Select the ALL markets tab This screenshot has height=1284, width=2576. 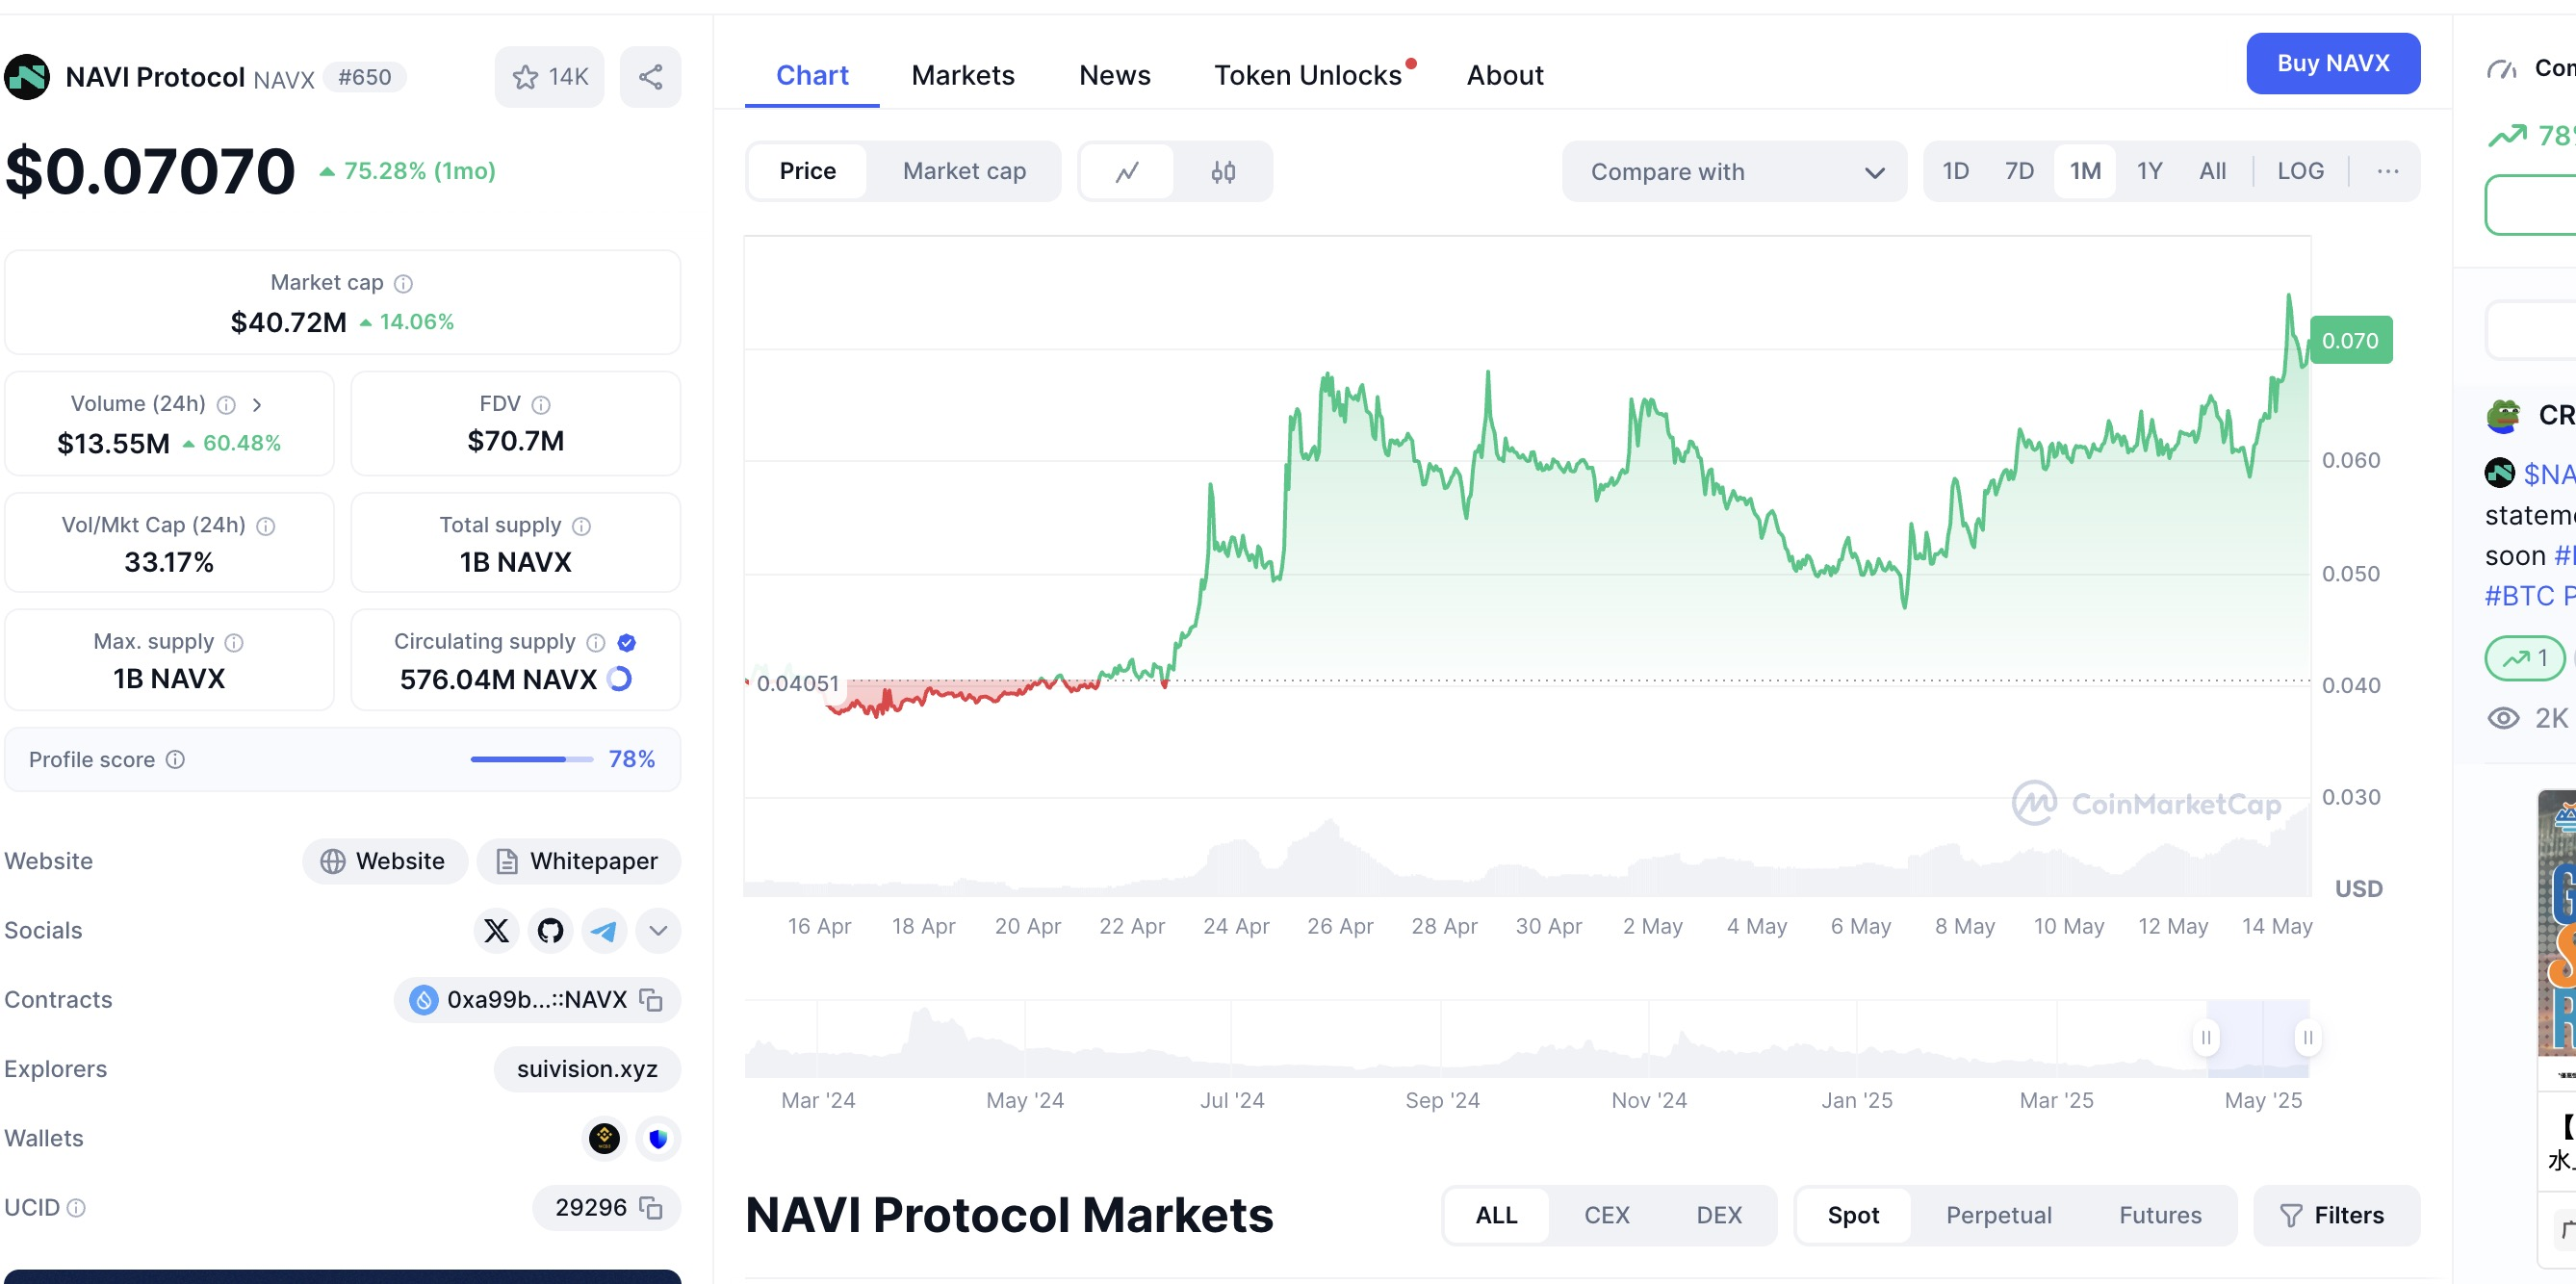1497,1215
